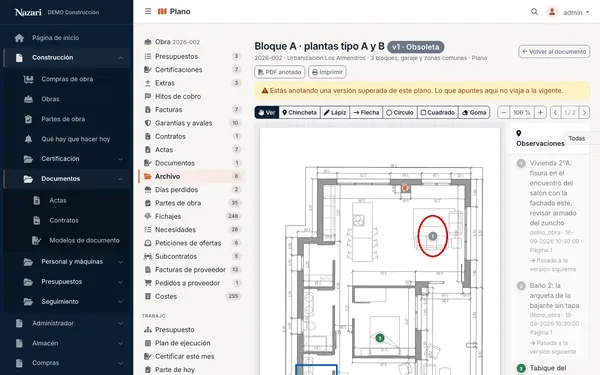Click Volver al documento
The height and width of the screenshot is (375, 600).
click(554, 52)
